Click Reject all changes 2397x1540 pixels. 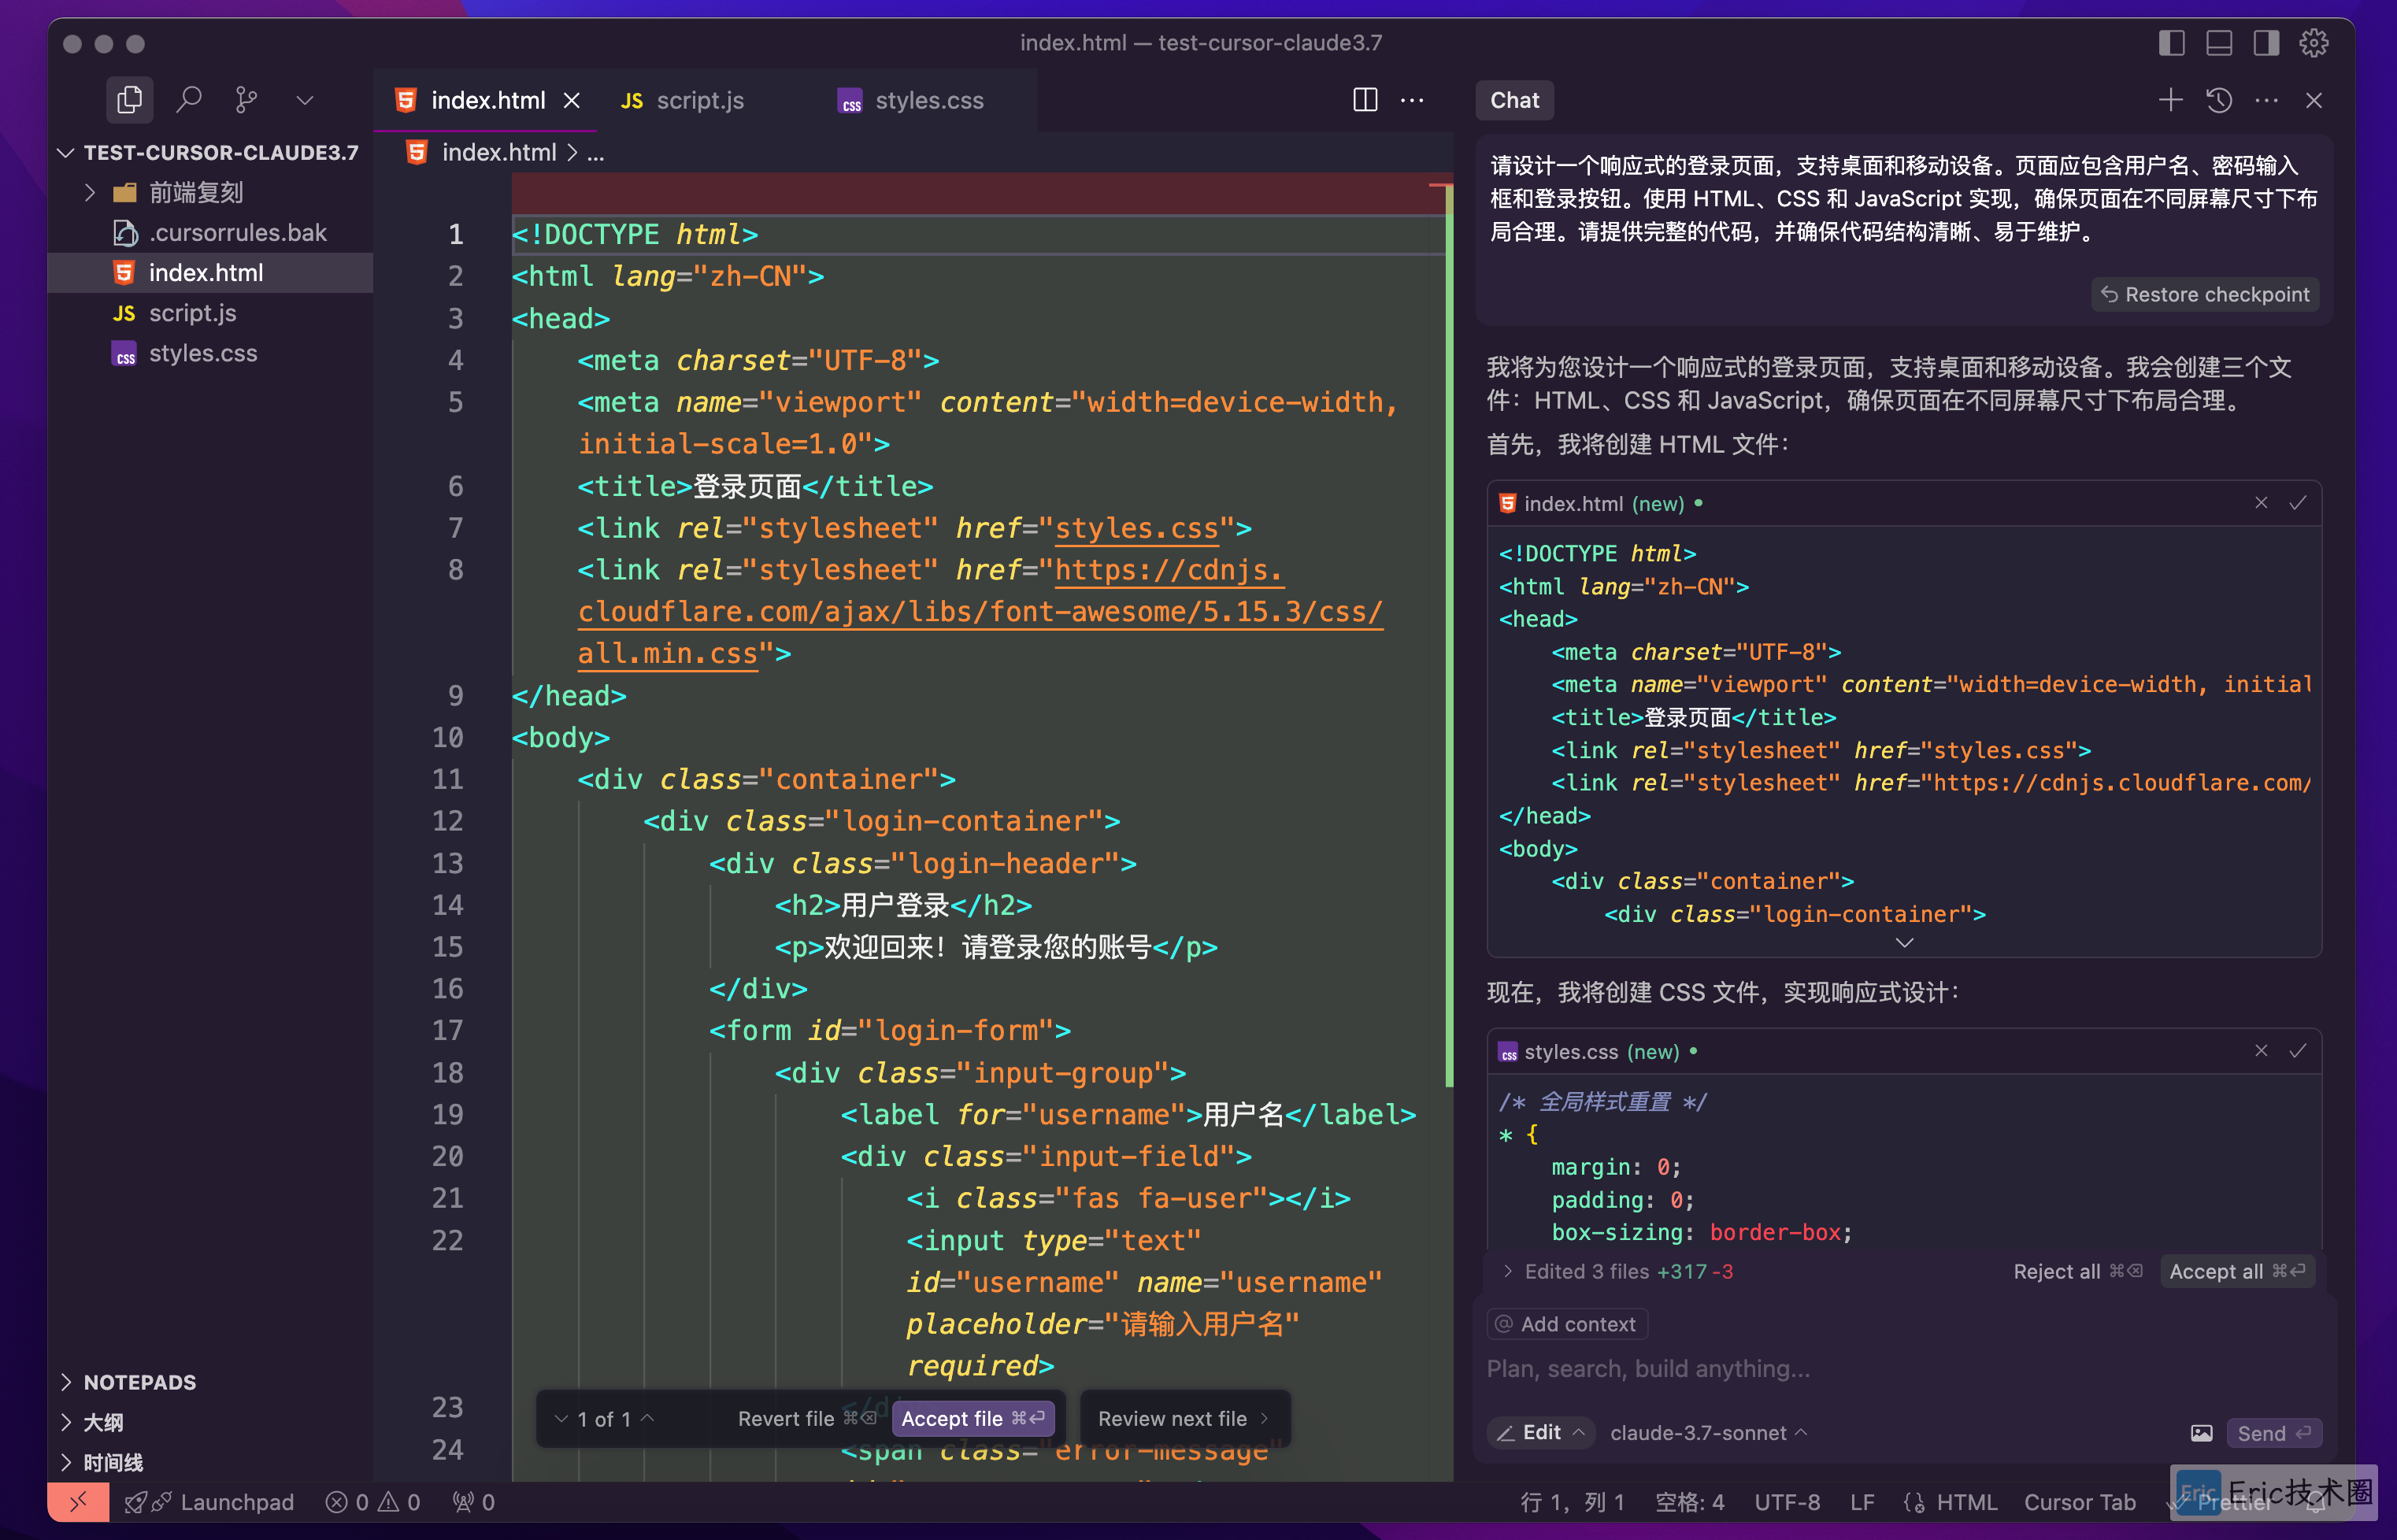2077,1271
